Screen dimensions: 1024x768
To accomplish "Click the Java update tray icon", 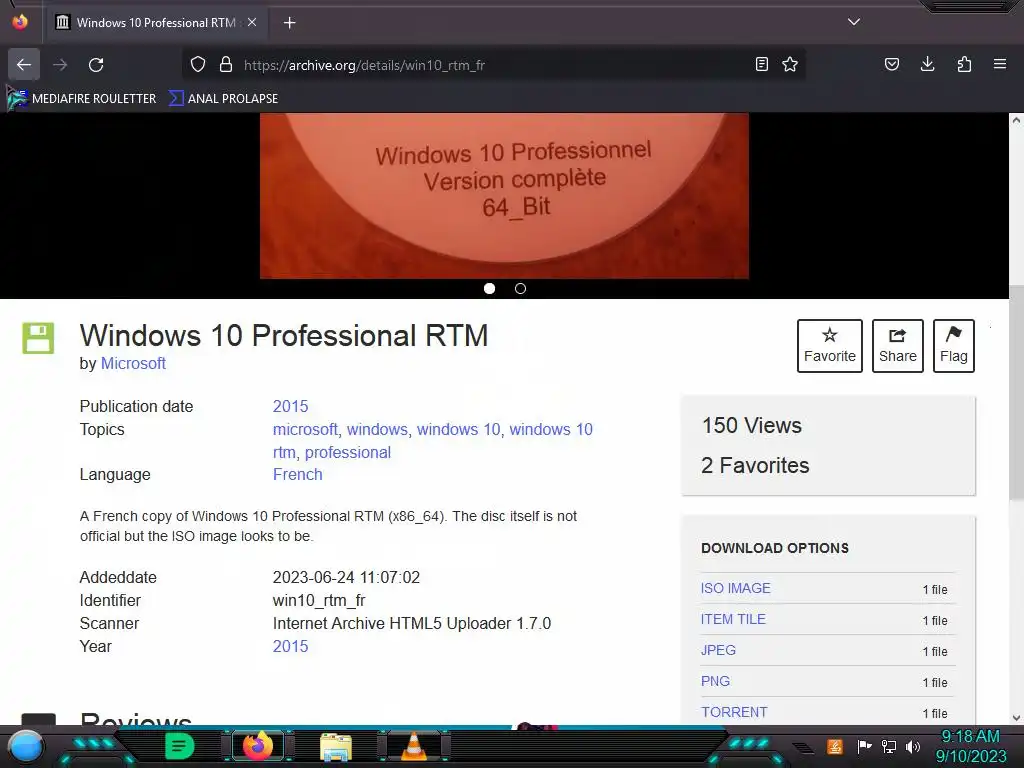I will (x=835, y=746).
